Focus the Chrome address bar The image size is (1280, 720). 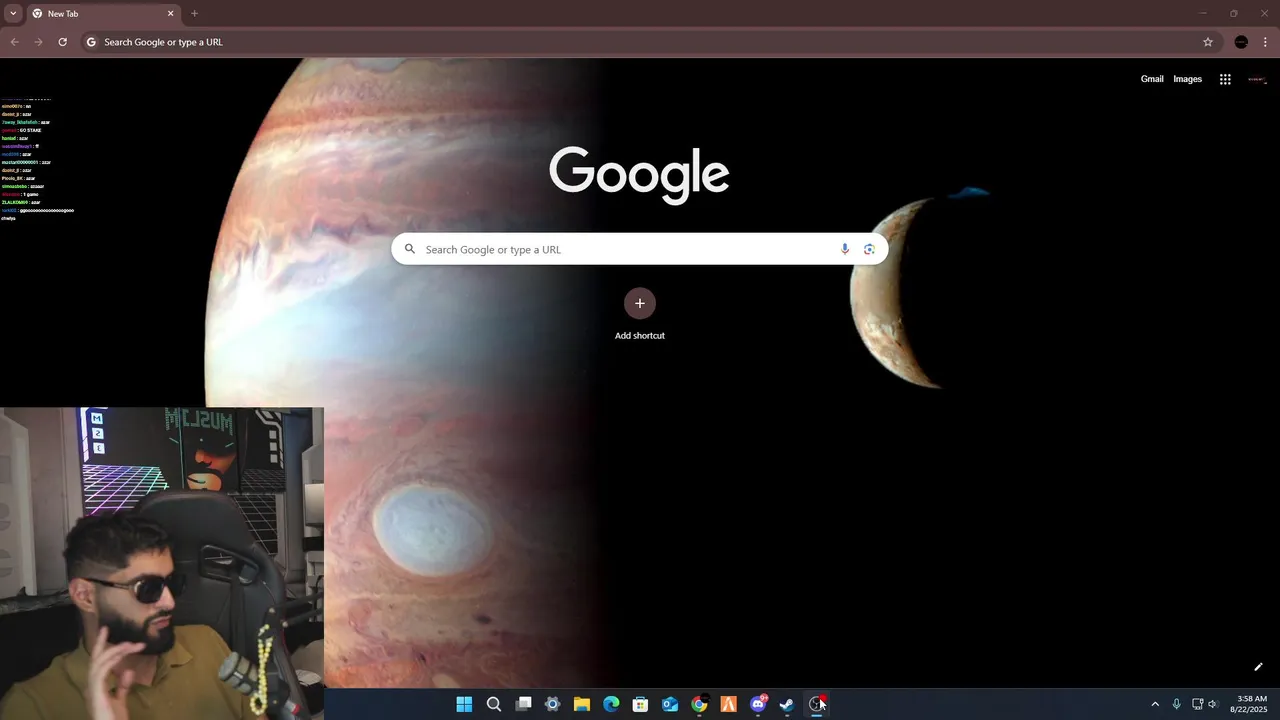tap(650, 42)
